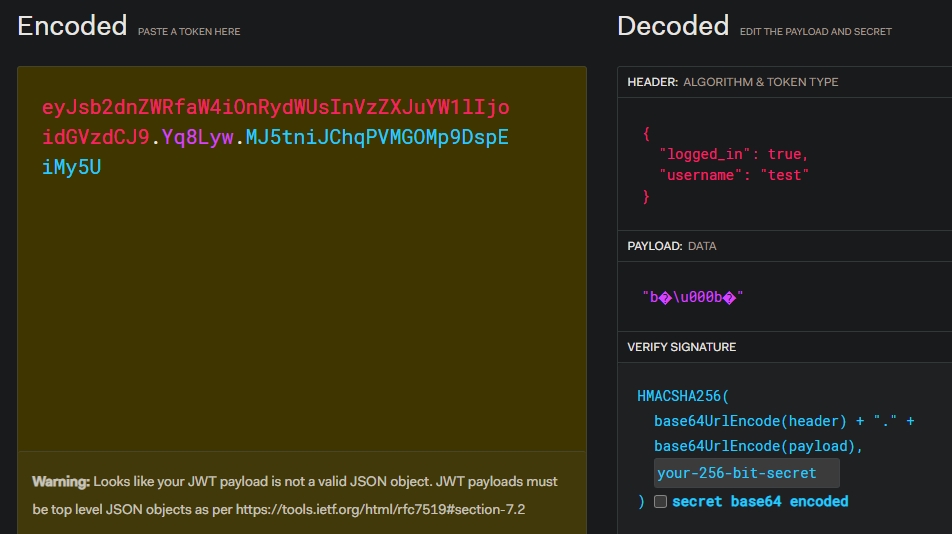This screenshot has width=952, height=534.
Task: Select the HEADER: ALGORITHM & TOKEN TYPE label
Action: click(732, 82)
